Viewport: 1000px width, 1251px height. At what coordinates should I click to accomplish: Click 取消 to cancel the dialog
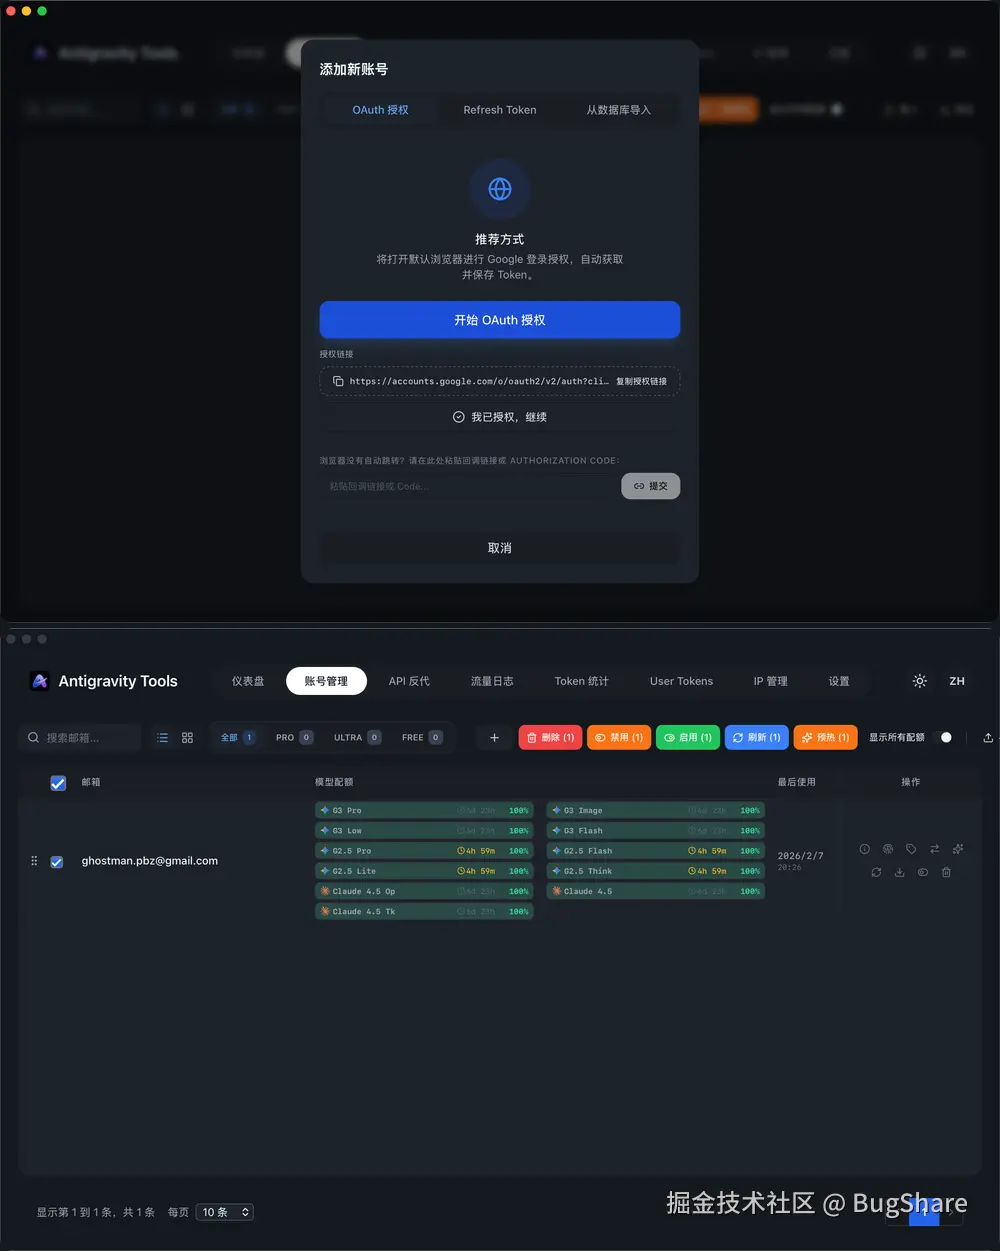pyautogui.click(x=500, y=548)
